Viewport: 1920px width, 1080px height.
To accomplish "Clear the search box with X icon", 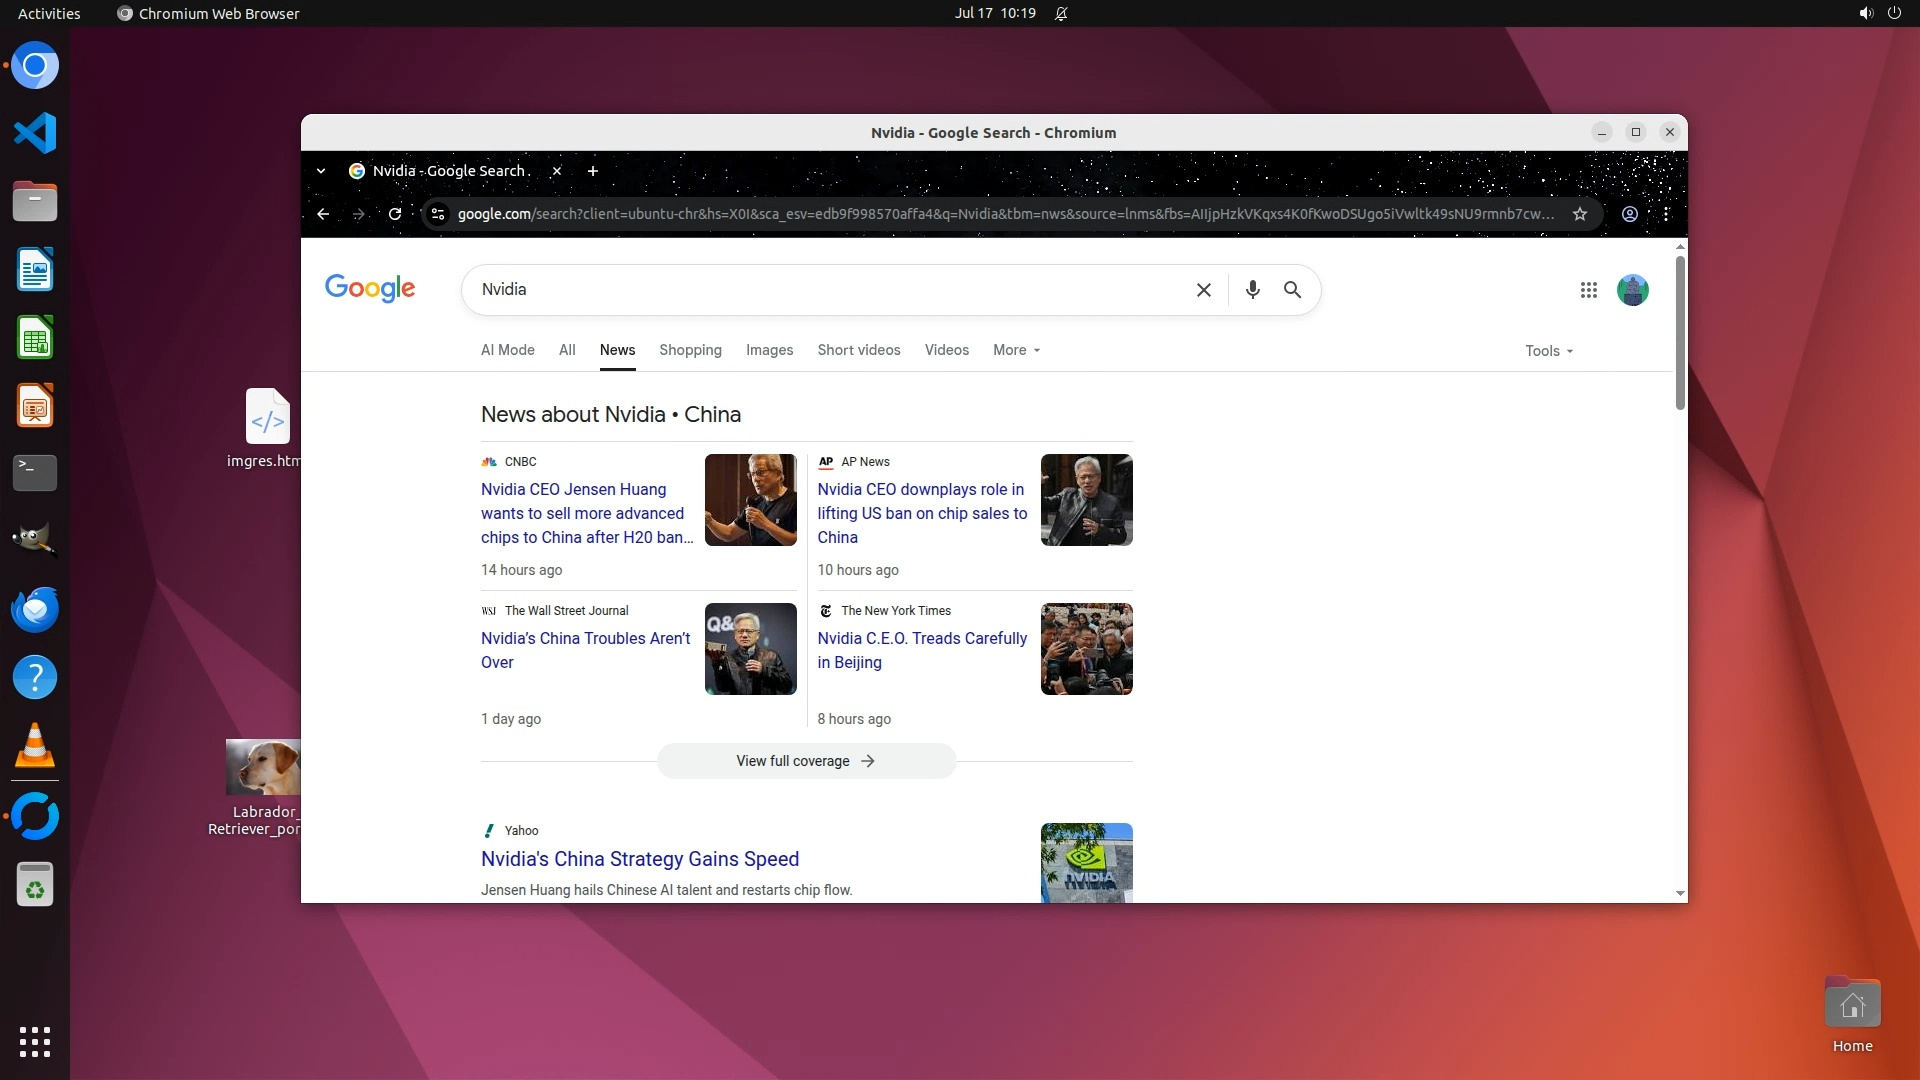I will tap(1204, 290).
